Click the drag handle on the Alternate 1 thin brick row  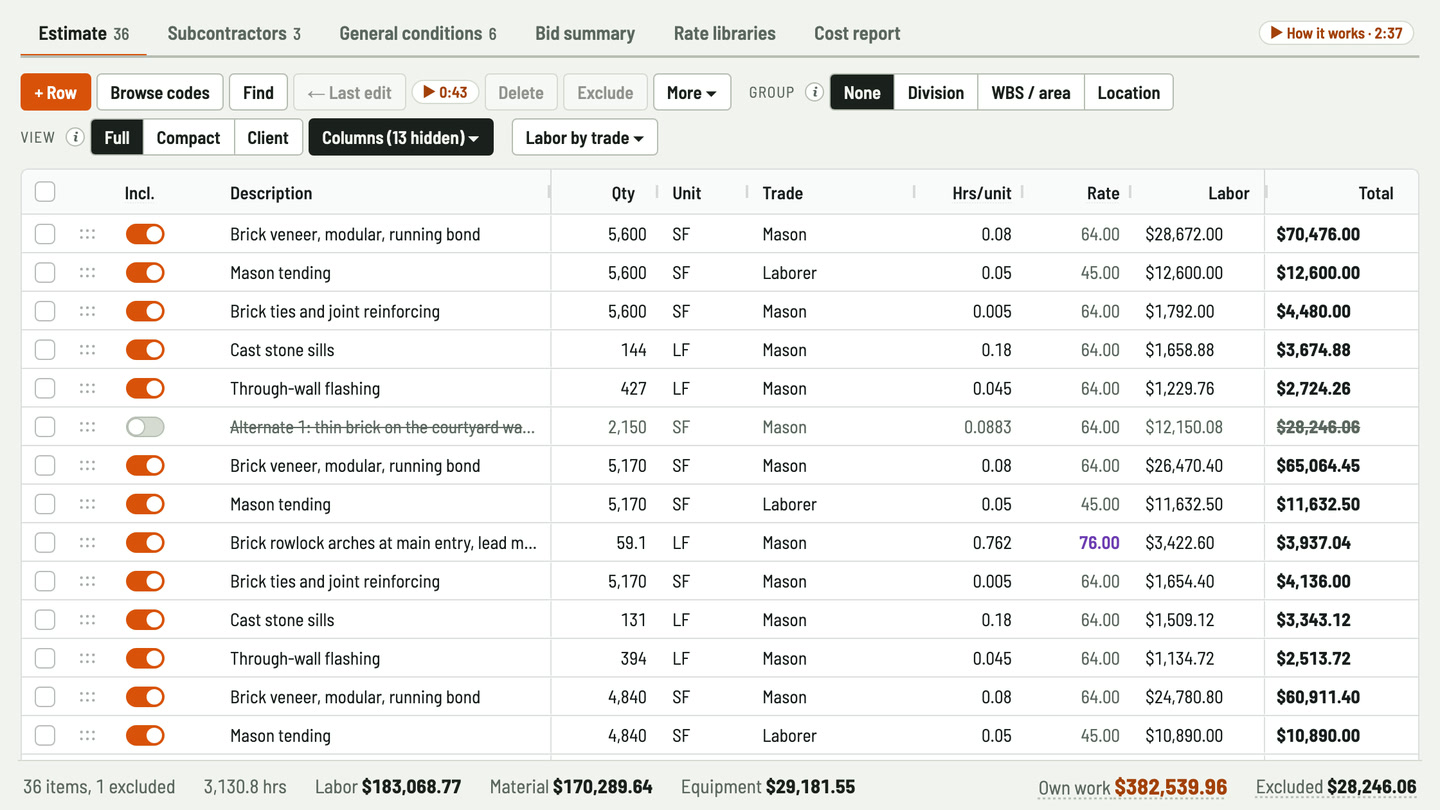(87, 427)
